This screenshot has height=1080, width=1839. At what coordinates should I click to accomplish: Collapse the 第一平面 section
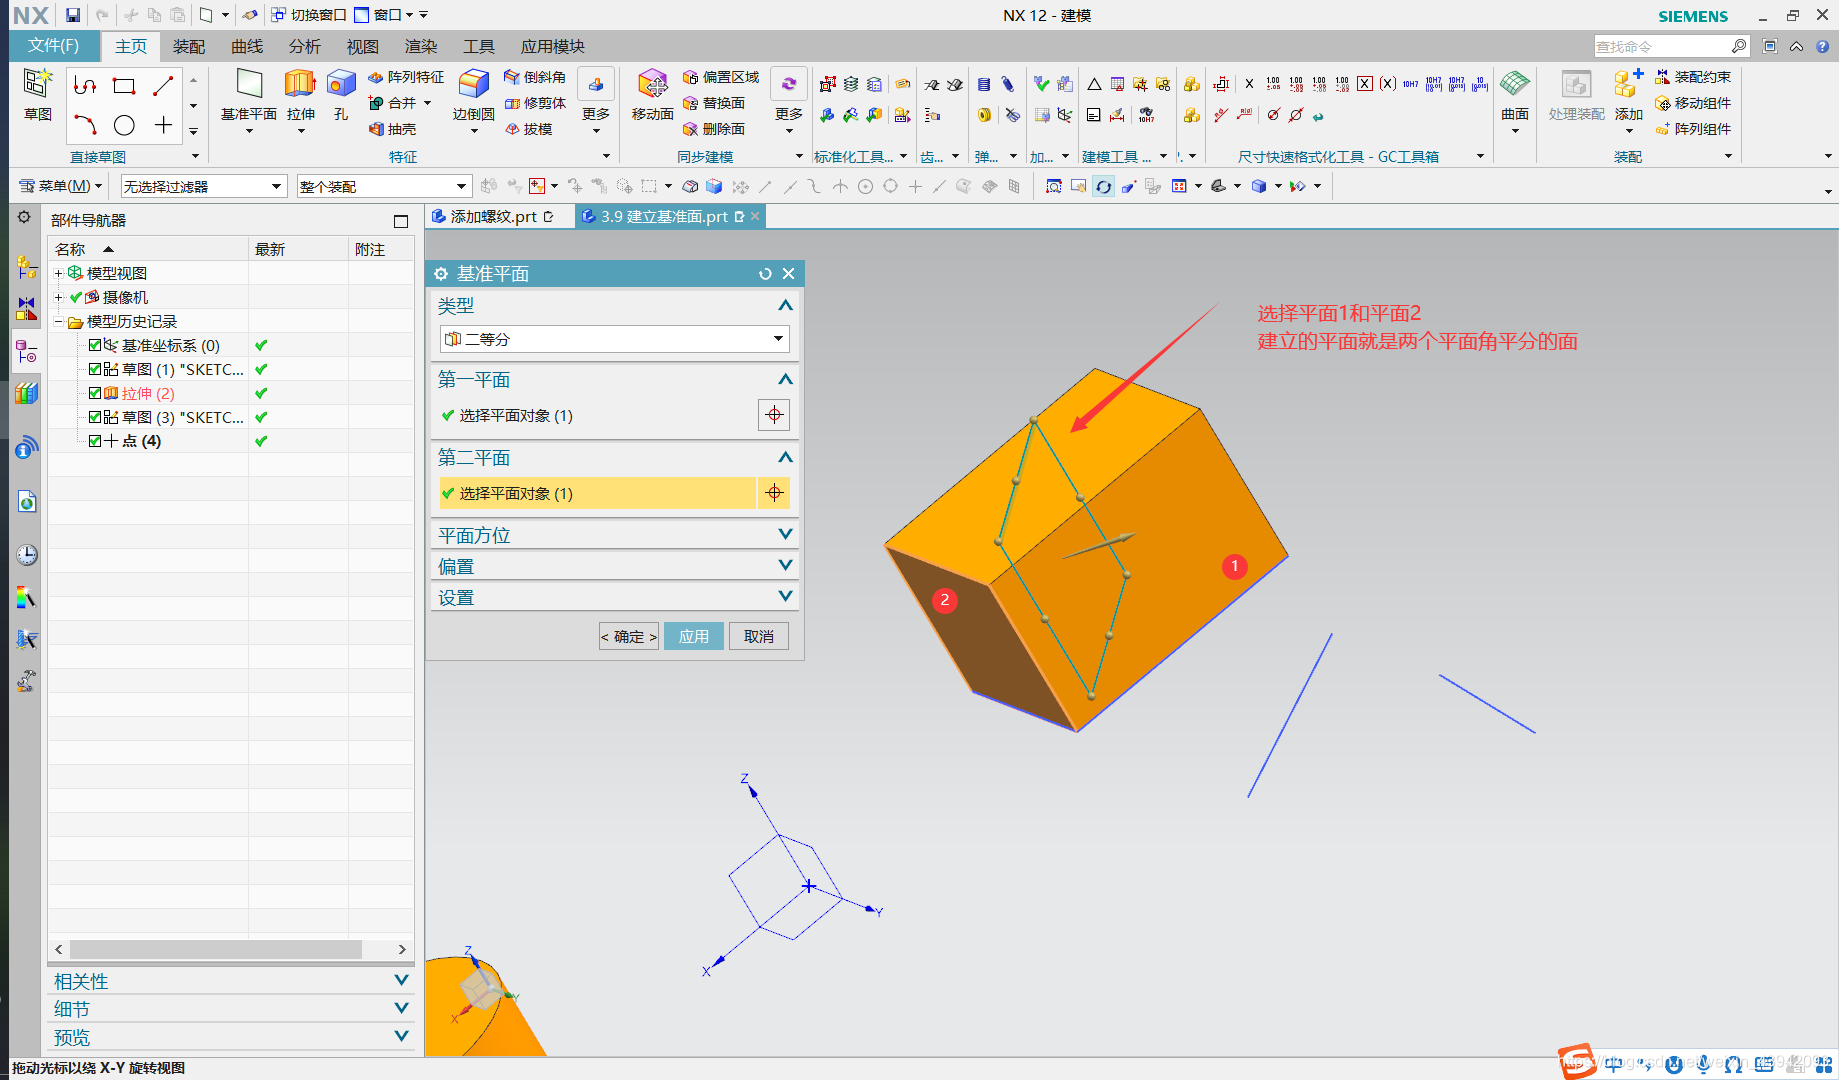785,379
